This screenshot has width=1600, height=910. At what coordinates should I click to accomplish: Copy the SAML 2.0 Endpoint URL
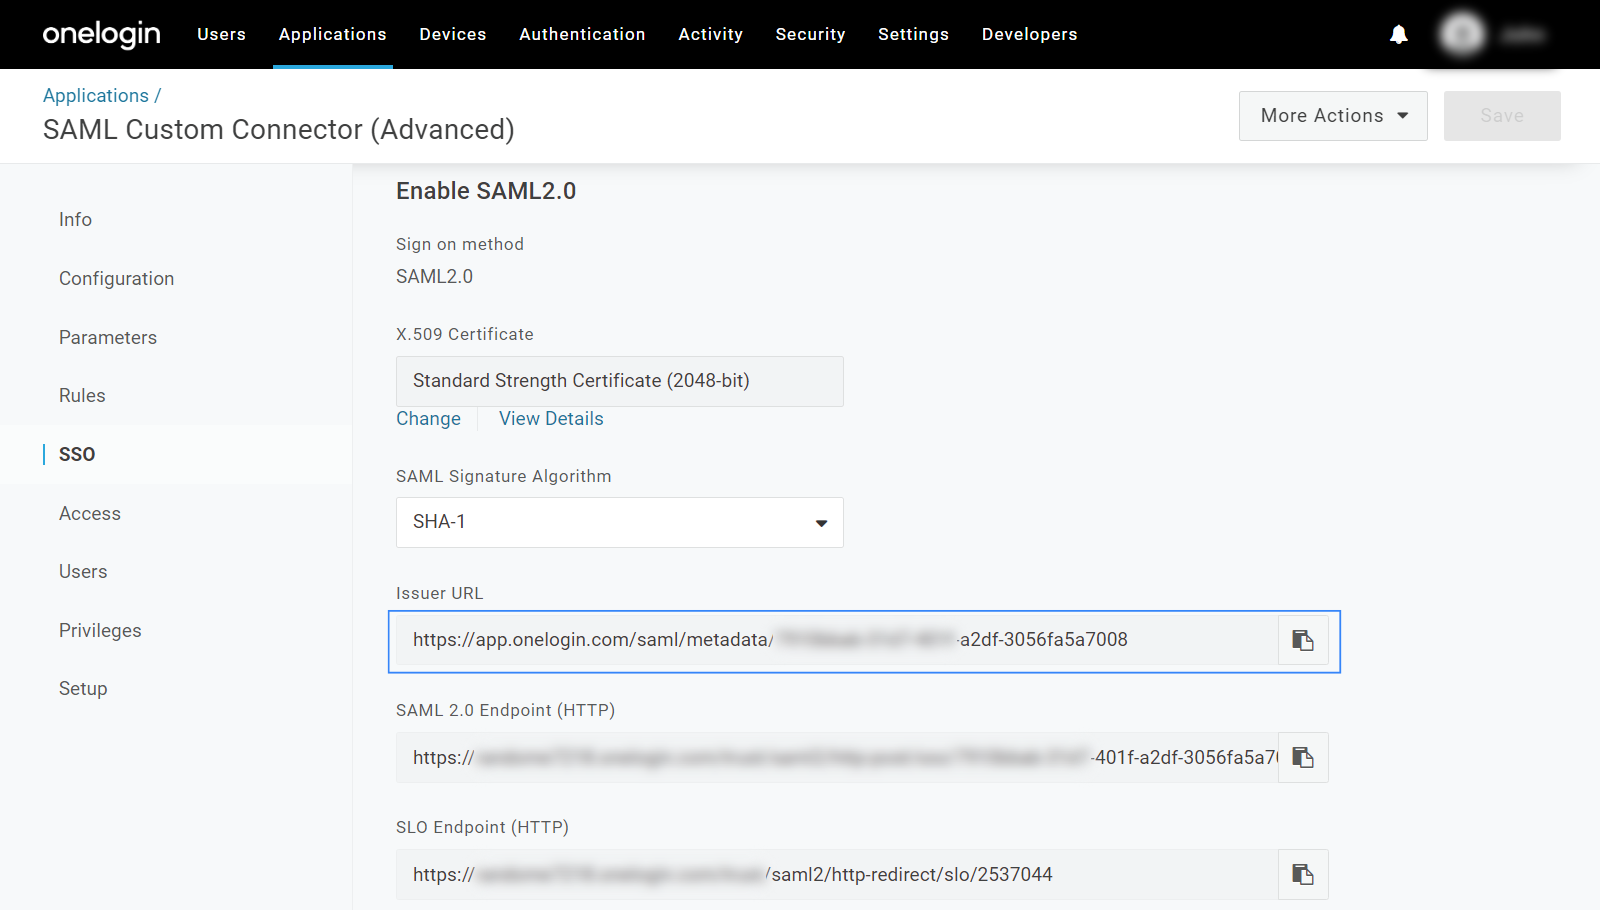click(1302, 758)
